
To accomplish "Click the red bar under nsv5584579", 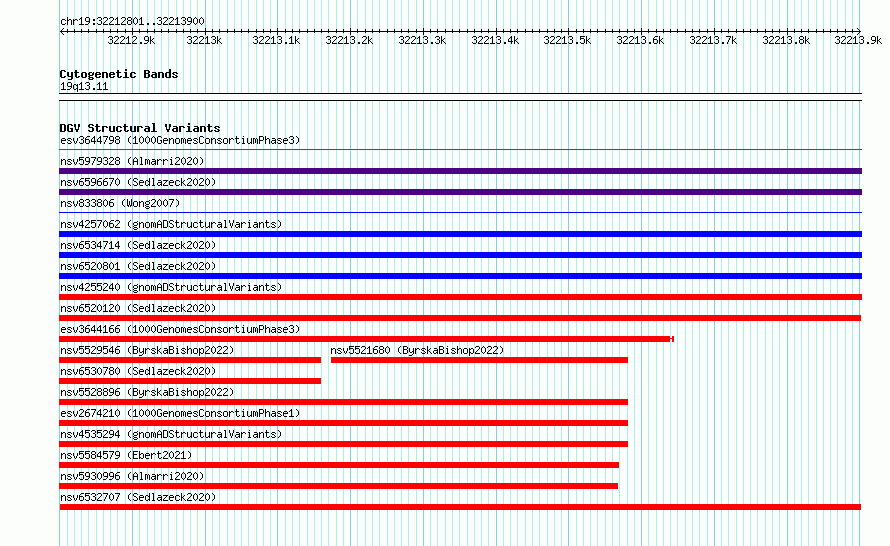I will click(x=339, y=465).
